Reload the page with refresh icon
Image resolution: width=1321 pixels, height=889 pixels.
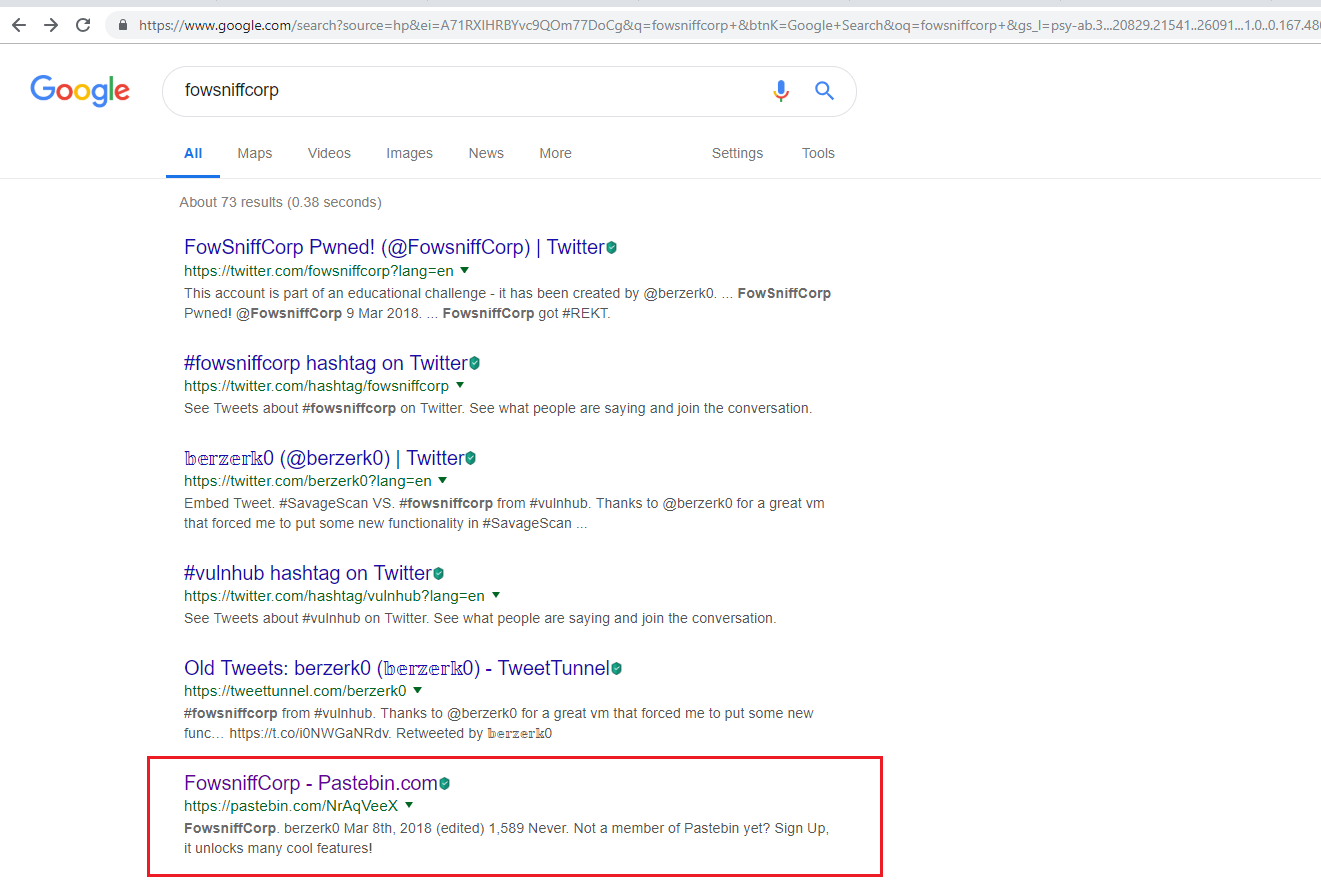(x=83, y=25)
